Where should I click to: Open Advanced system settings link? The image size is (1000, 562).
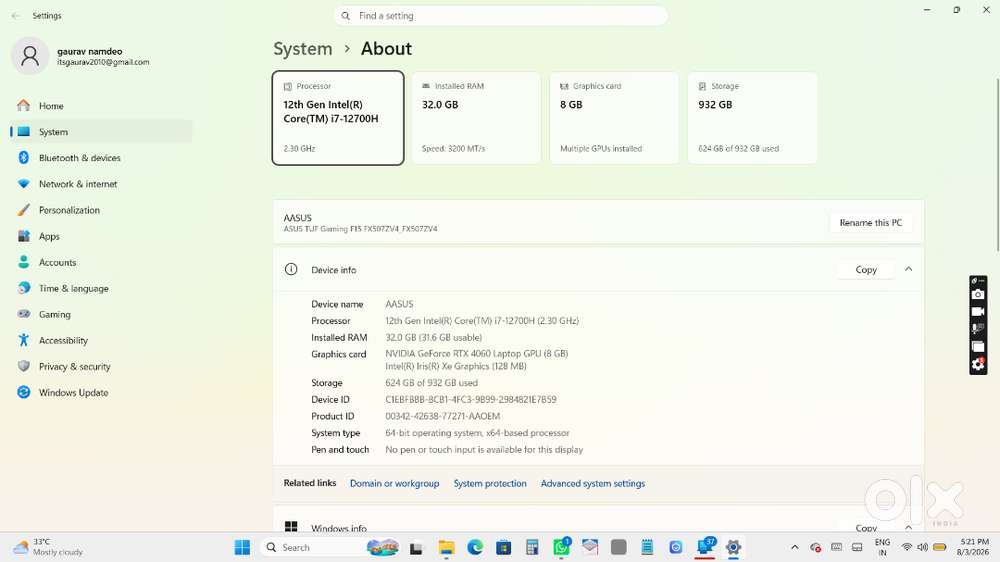593,484
